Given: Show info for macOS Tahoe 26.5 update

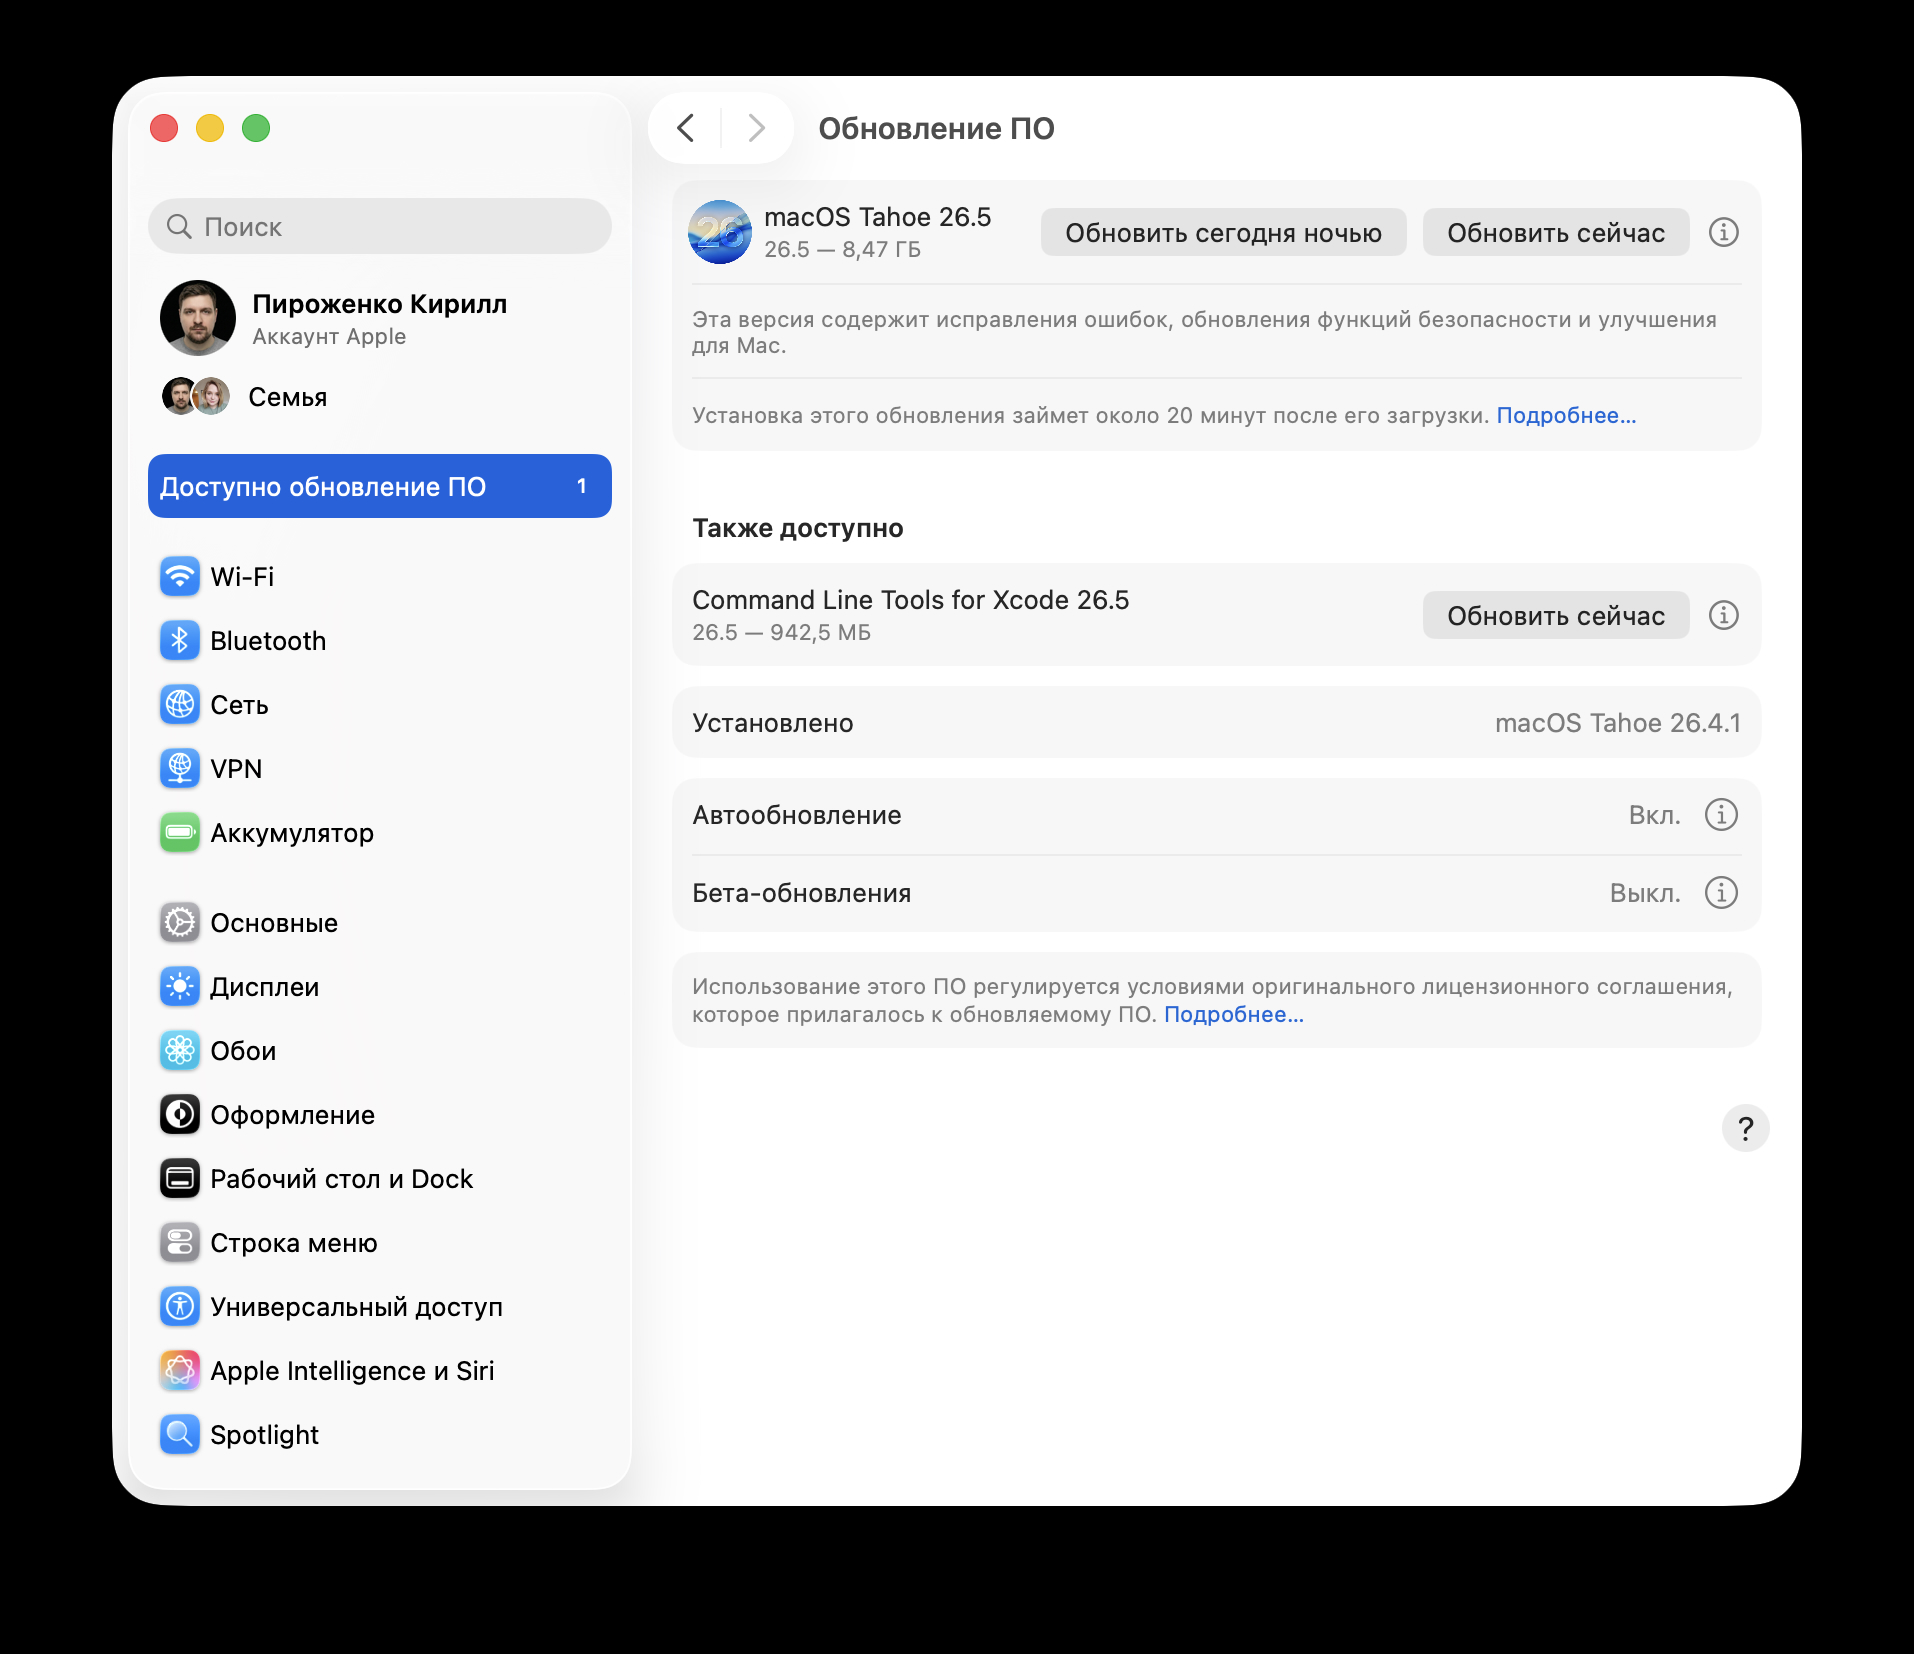Looking at the screenshot, I should tap(1723, 232).
